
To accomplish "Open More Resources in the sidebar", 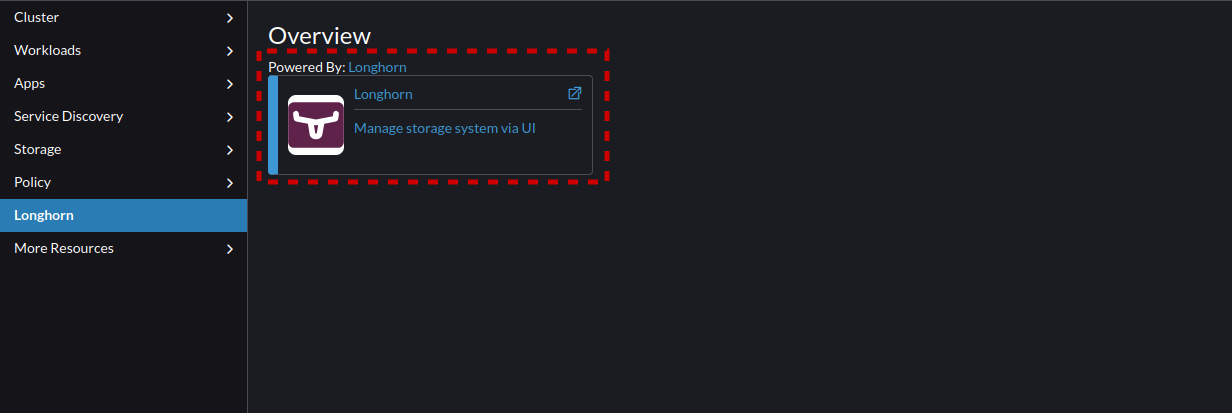I will click(x=123, y=248).
